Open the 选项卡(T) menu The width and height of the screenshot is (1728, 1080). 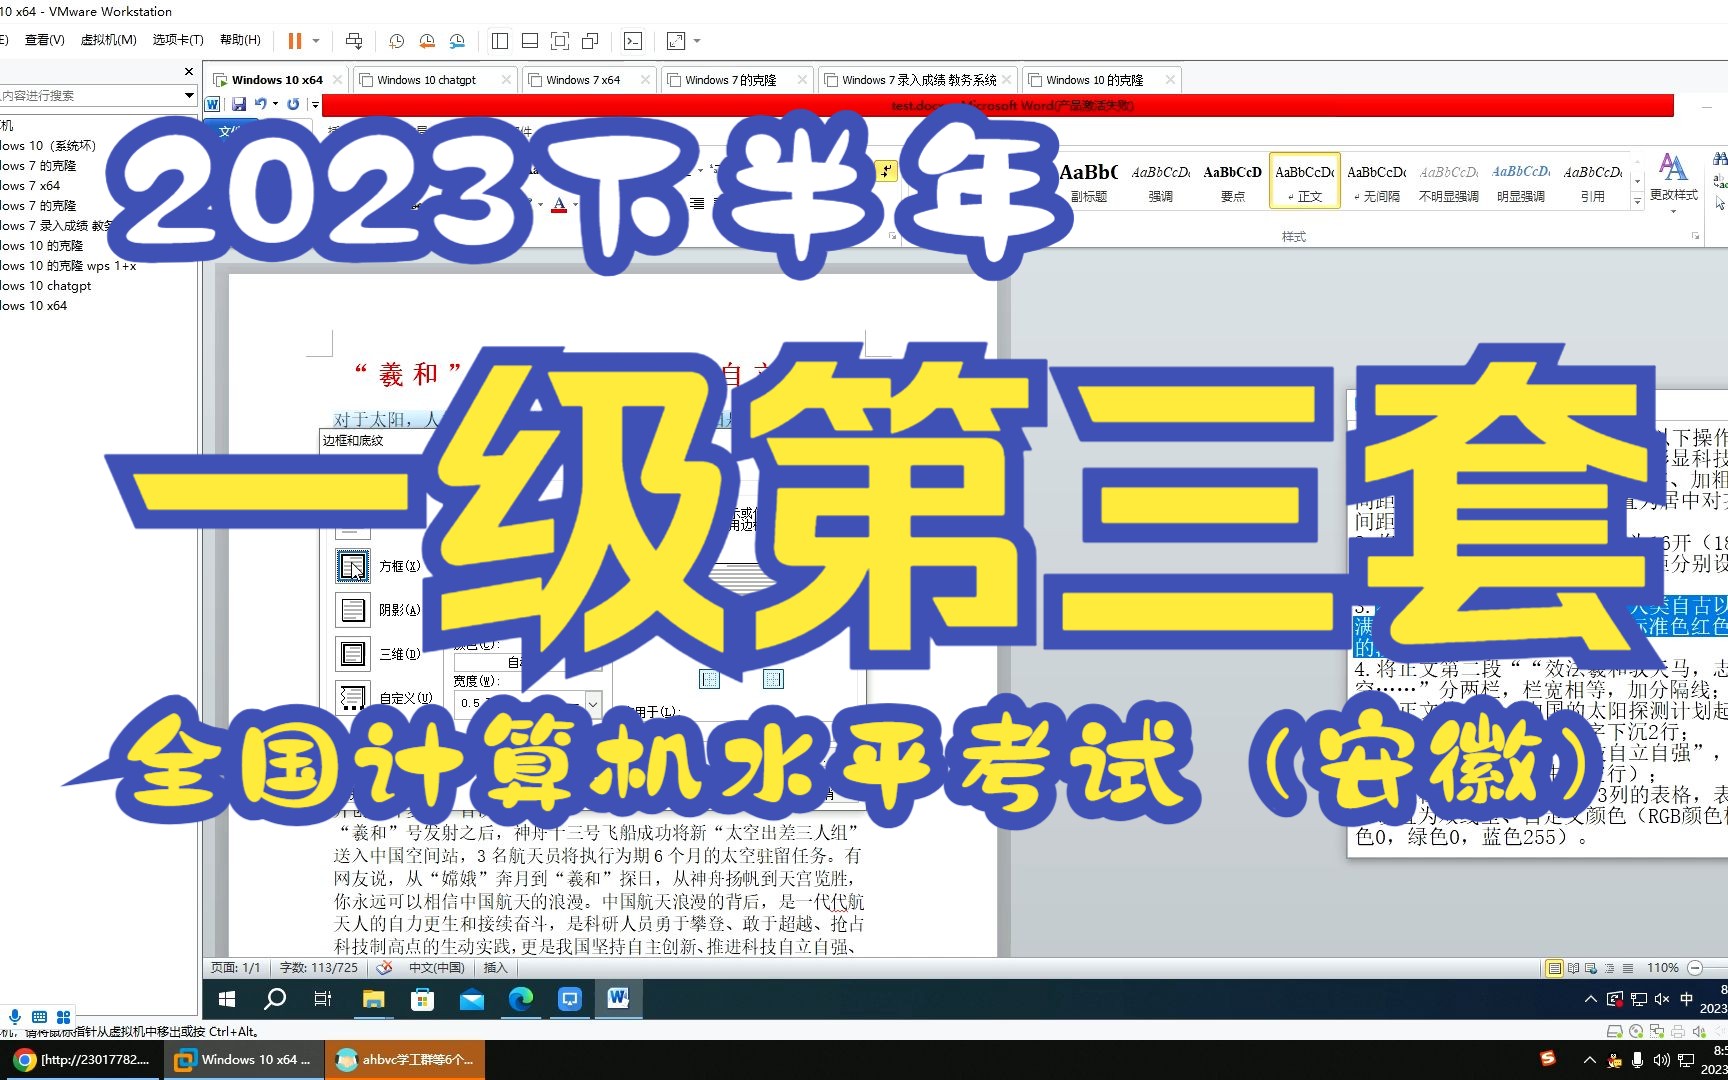178,40
